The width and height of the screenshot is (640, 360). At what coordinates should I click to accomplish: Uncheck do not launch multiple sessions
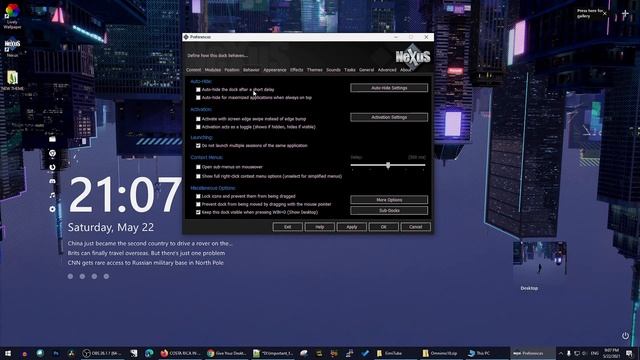pyautogui.click(x=198, y=146)
